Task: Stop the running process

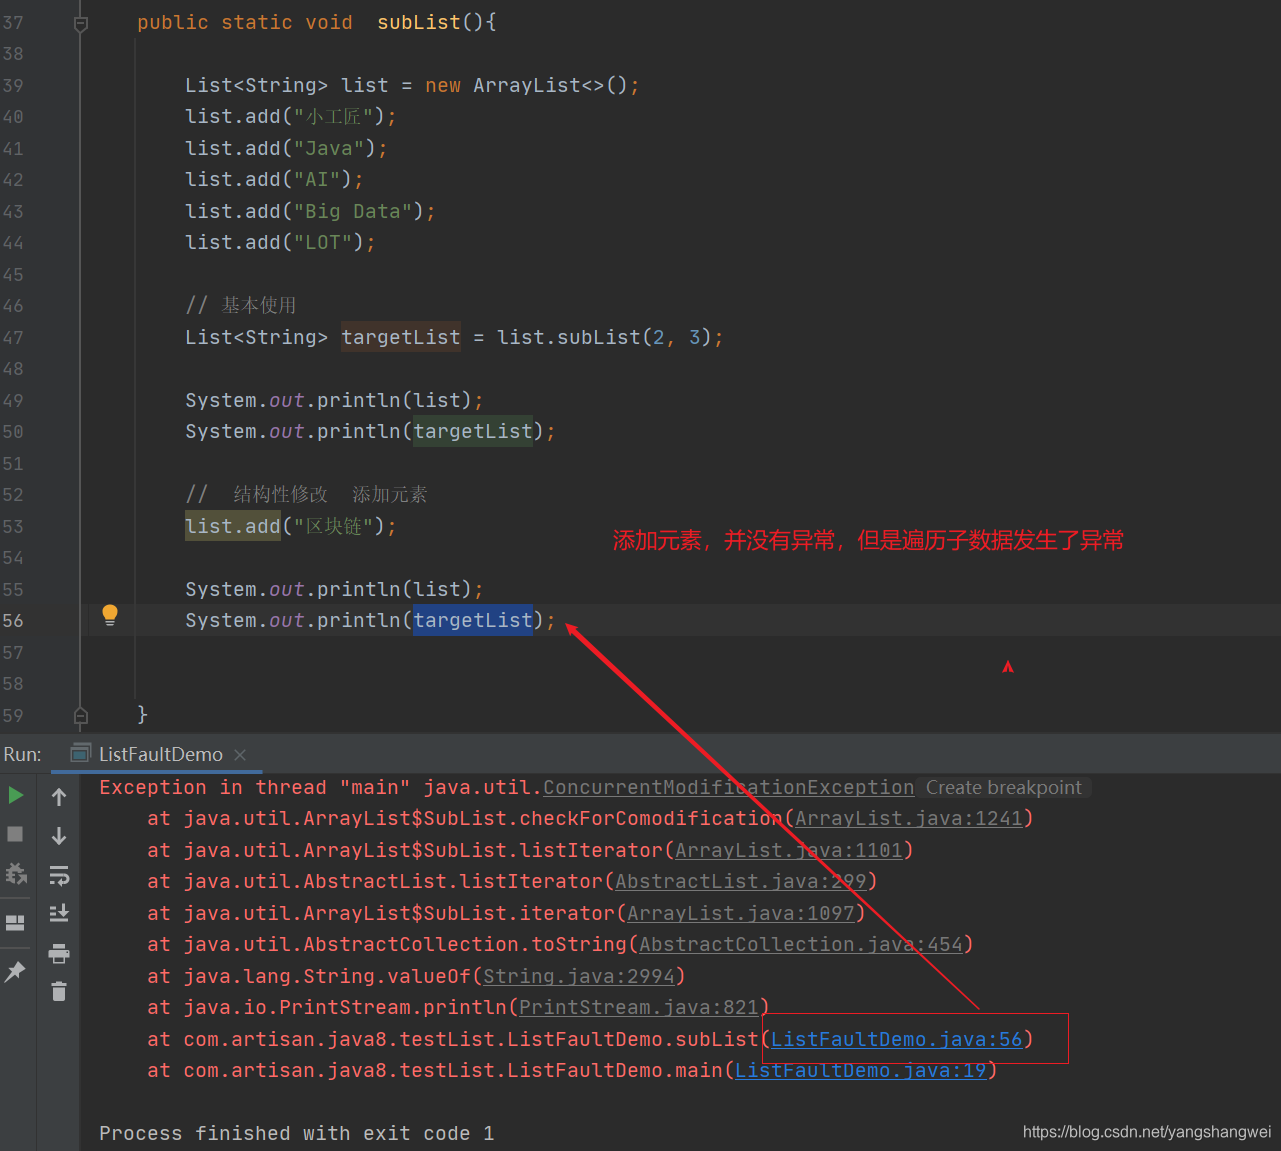Action: pyautogui.click(x=15, y=834)
